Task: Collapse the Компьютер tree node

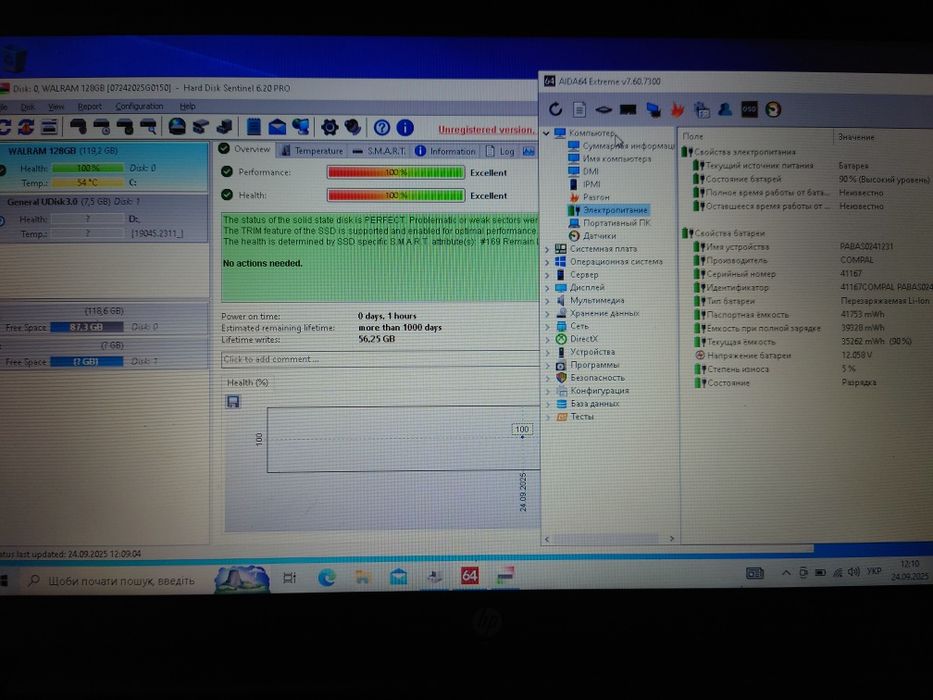Action: coord(546,133)
